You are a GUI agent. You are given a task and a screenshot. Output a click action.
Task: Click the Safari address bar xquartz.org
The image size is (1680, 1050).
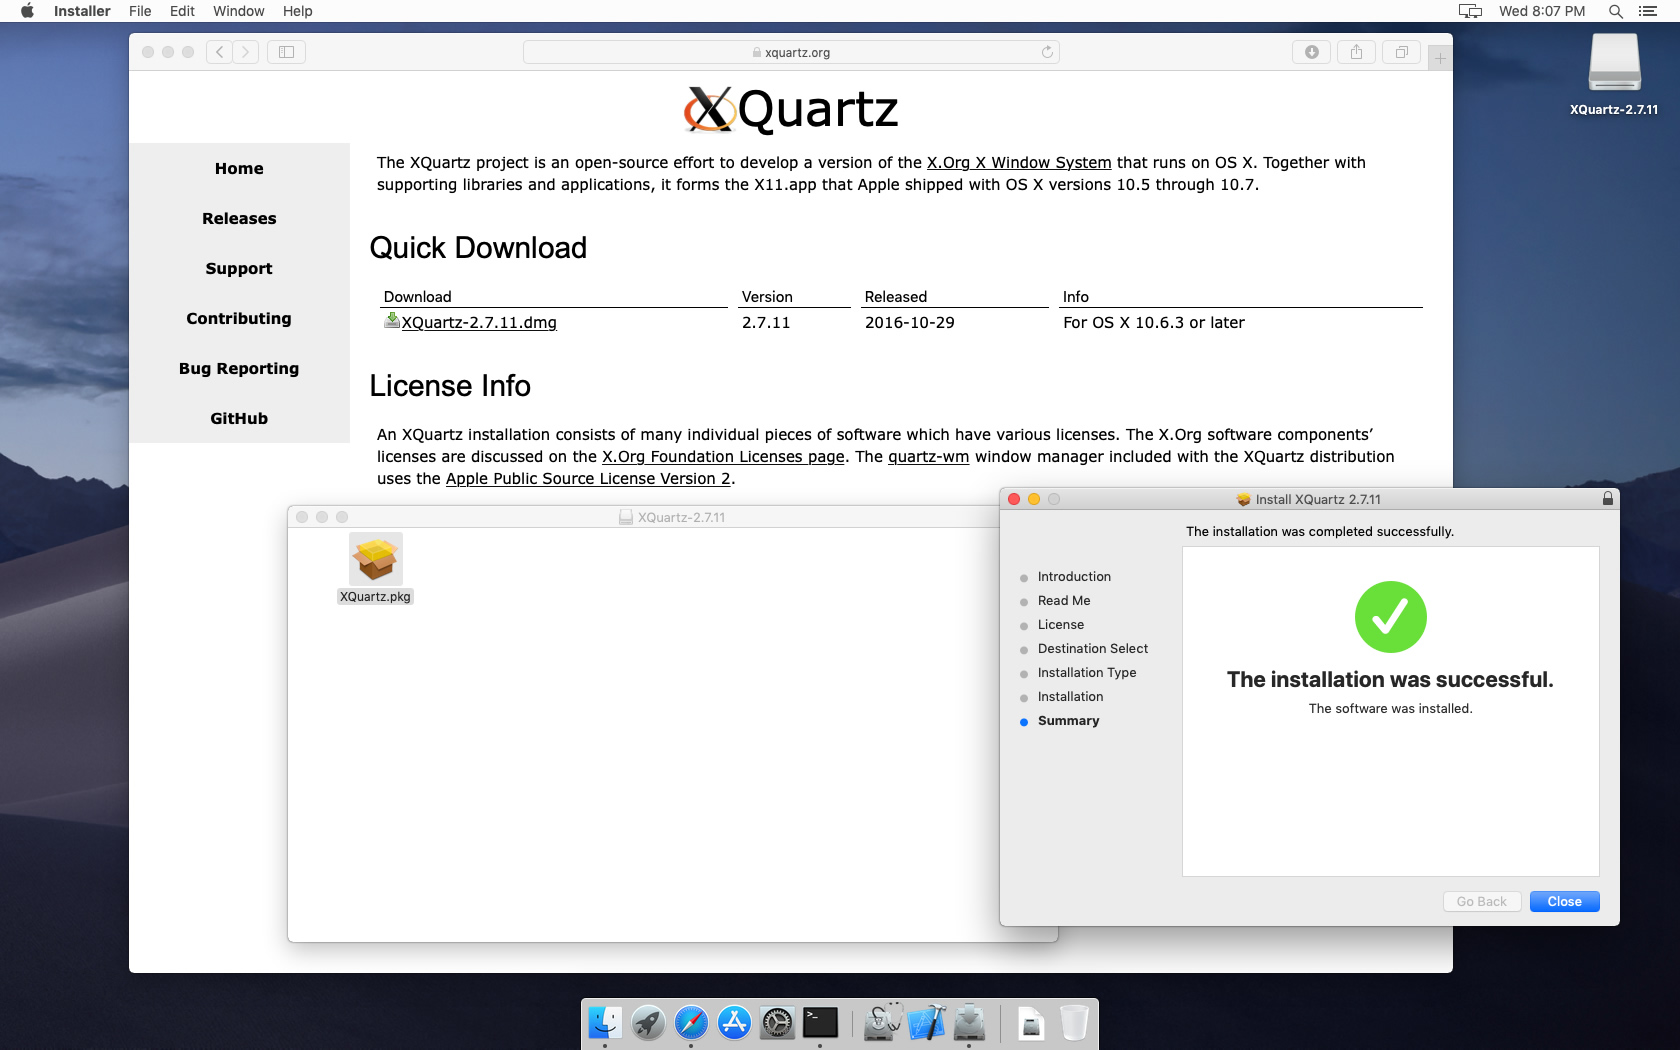click(x=791, y=52)
